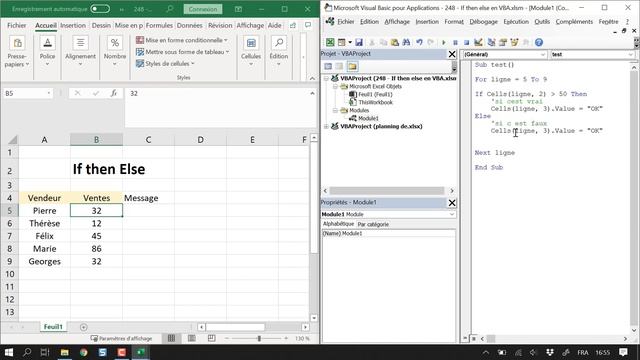Add a new sheet with plus button
This screenshot has width=640, height=360.
coord(84,327)
